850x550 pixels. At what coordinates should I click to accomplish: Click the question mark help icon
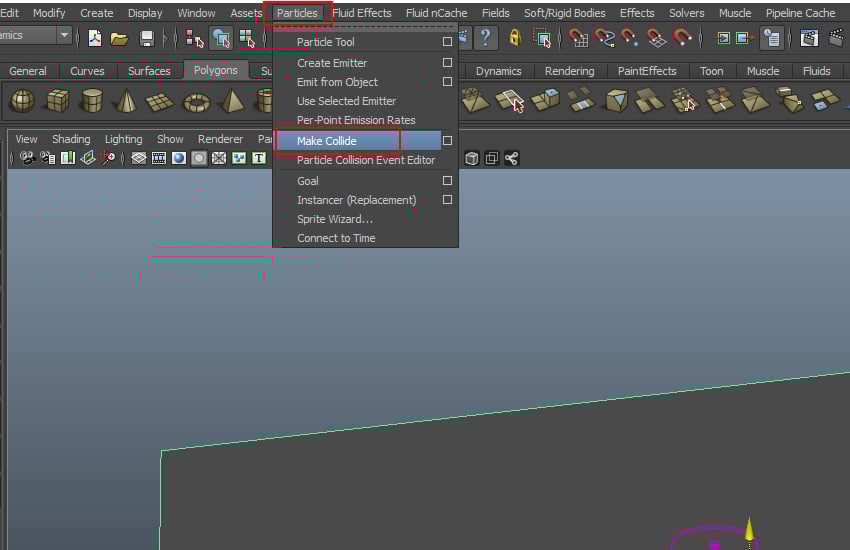(x=485, y=38)
